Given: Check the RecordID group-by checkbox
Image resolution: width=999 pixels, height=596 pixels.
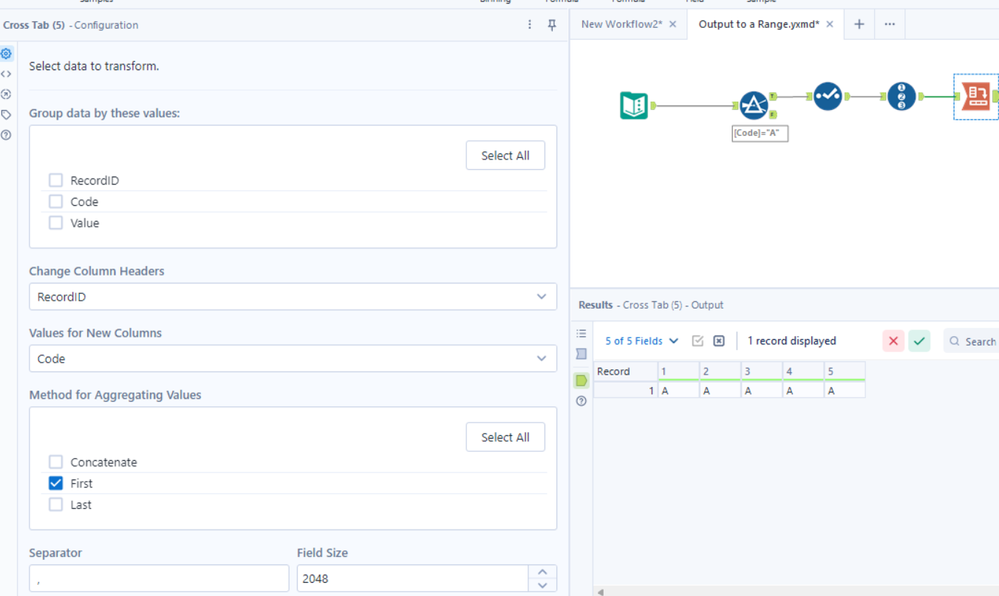Looking at the screenshot, I should pos(56,180).
